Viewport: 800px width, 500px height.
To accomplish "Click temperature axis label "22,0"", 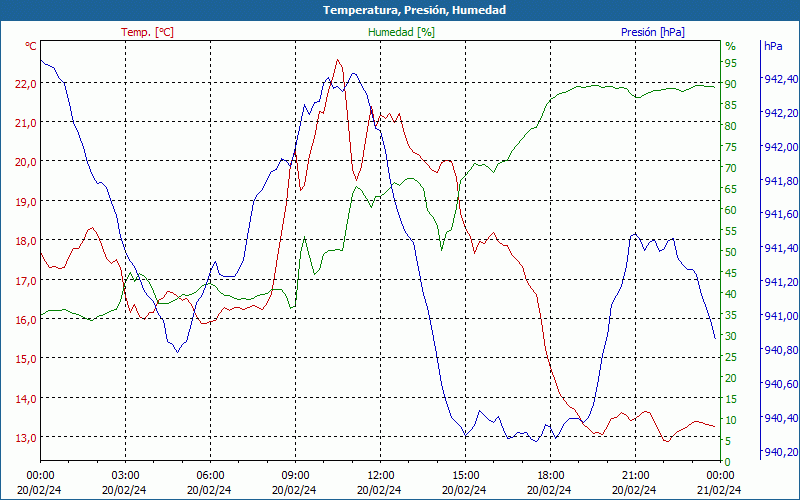I will click(26, 84).
